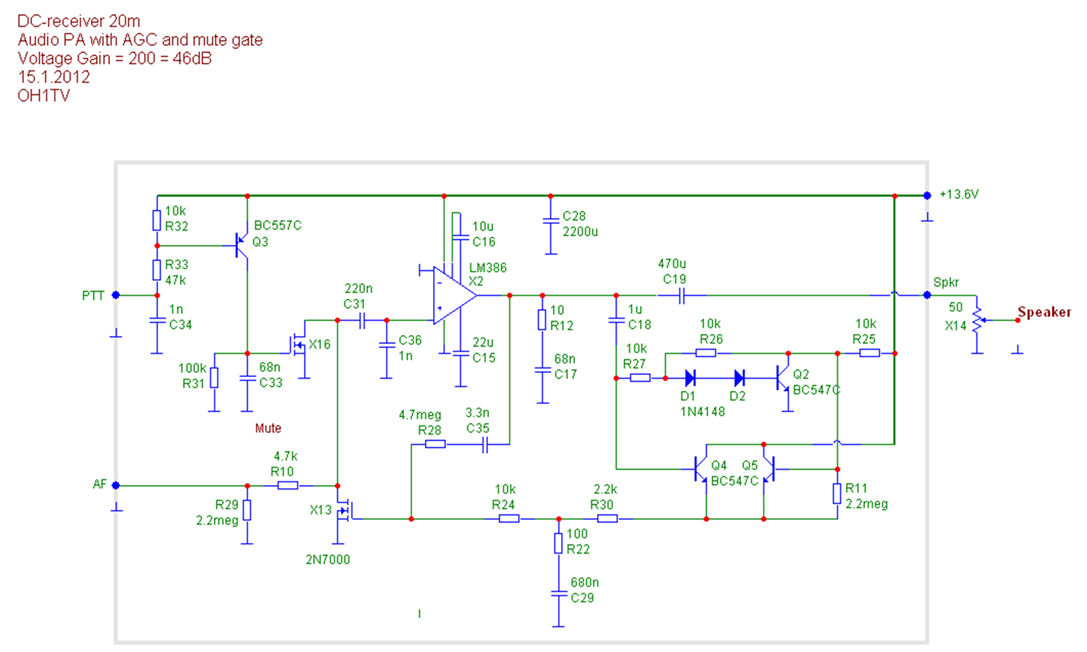The image size is (1087, 652).
Task: Select the +13.6V supply terminal
Action: 927,195
